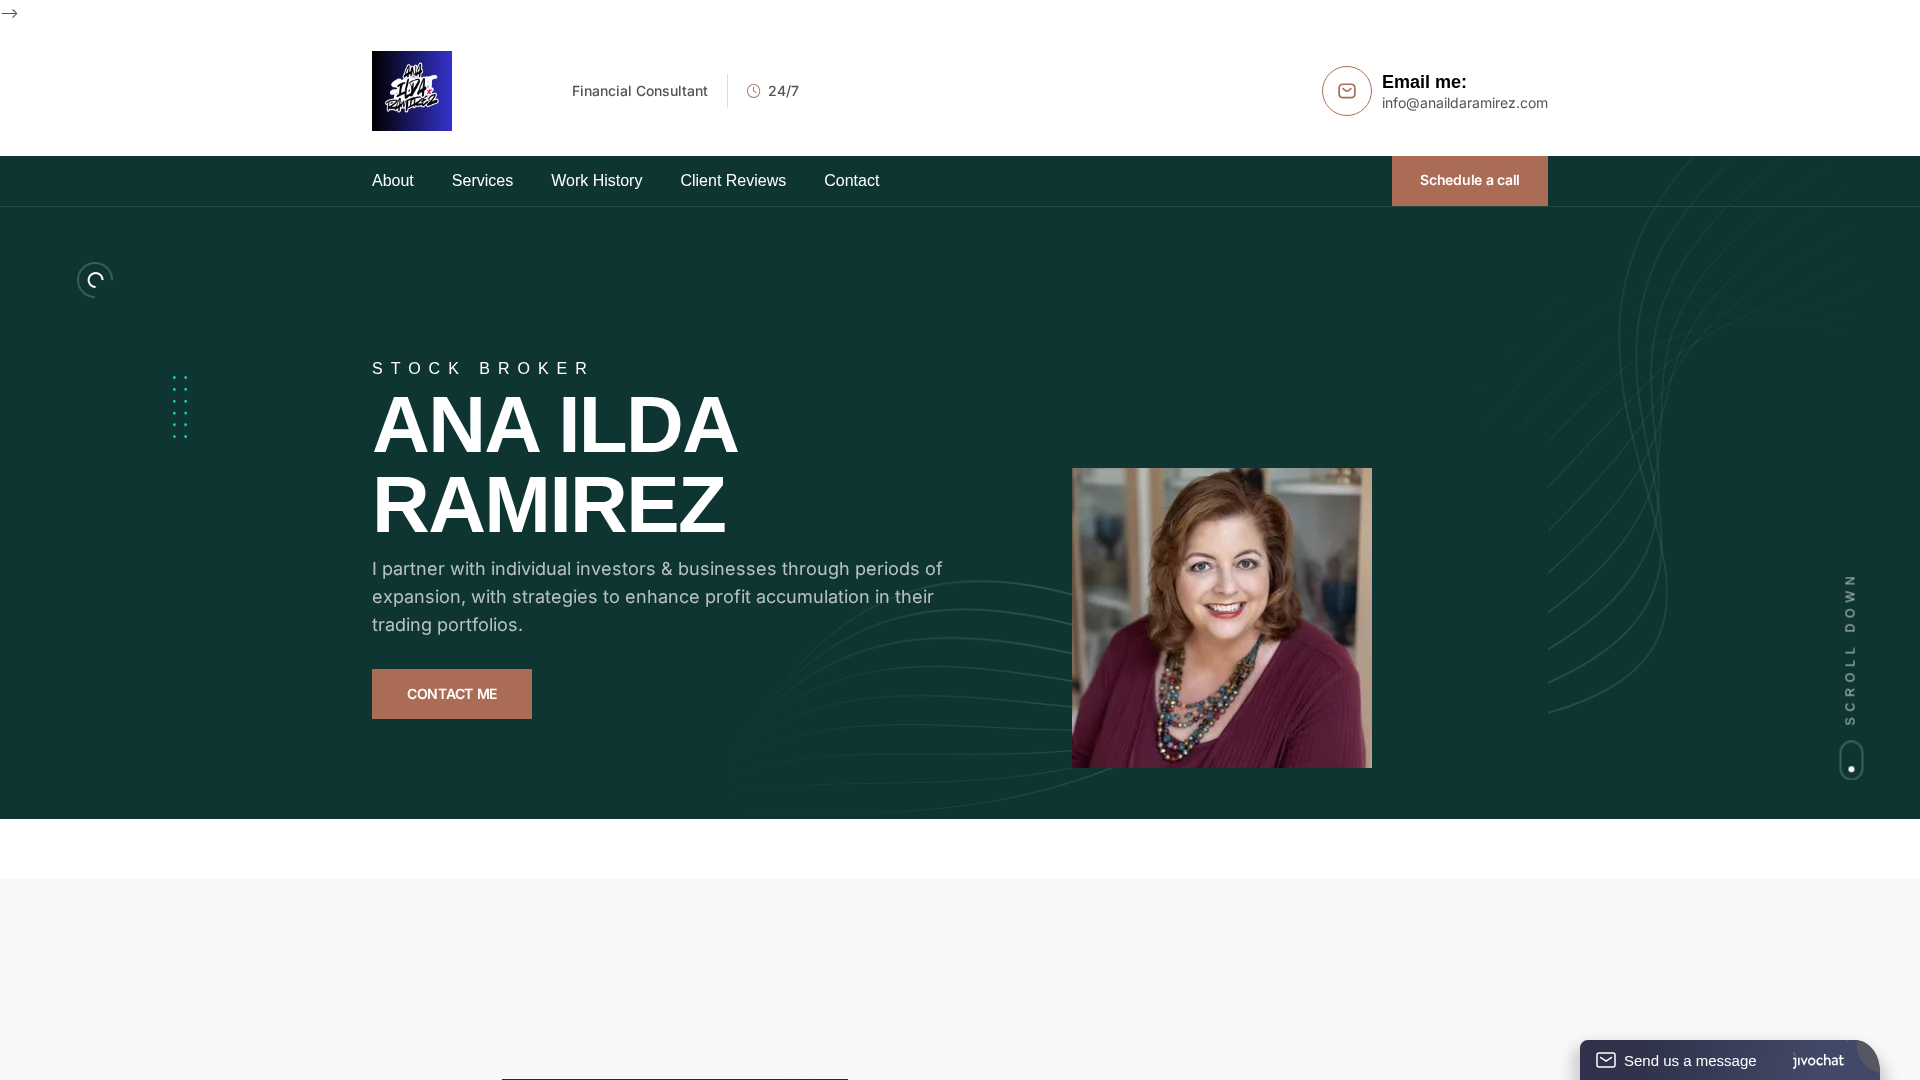Click the Ana Ilda Ramirez logo
The image size is (1920, 1080).
coord(411,90)
